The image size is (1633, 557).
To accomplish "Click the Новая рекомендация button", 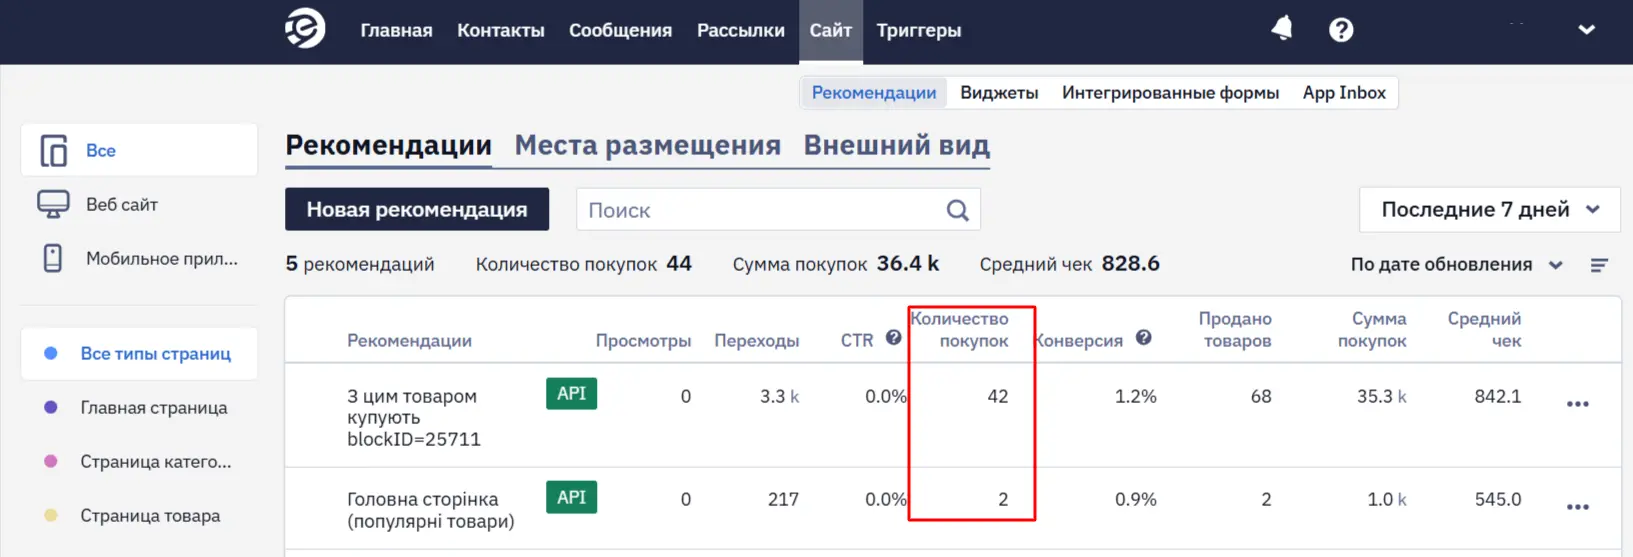I will tap(417, 209).
